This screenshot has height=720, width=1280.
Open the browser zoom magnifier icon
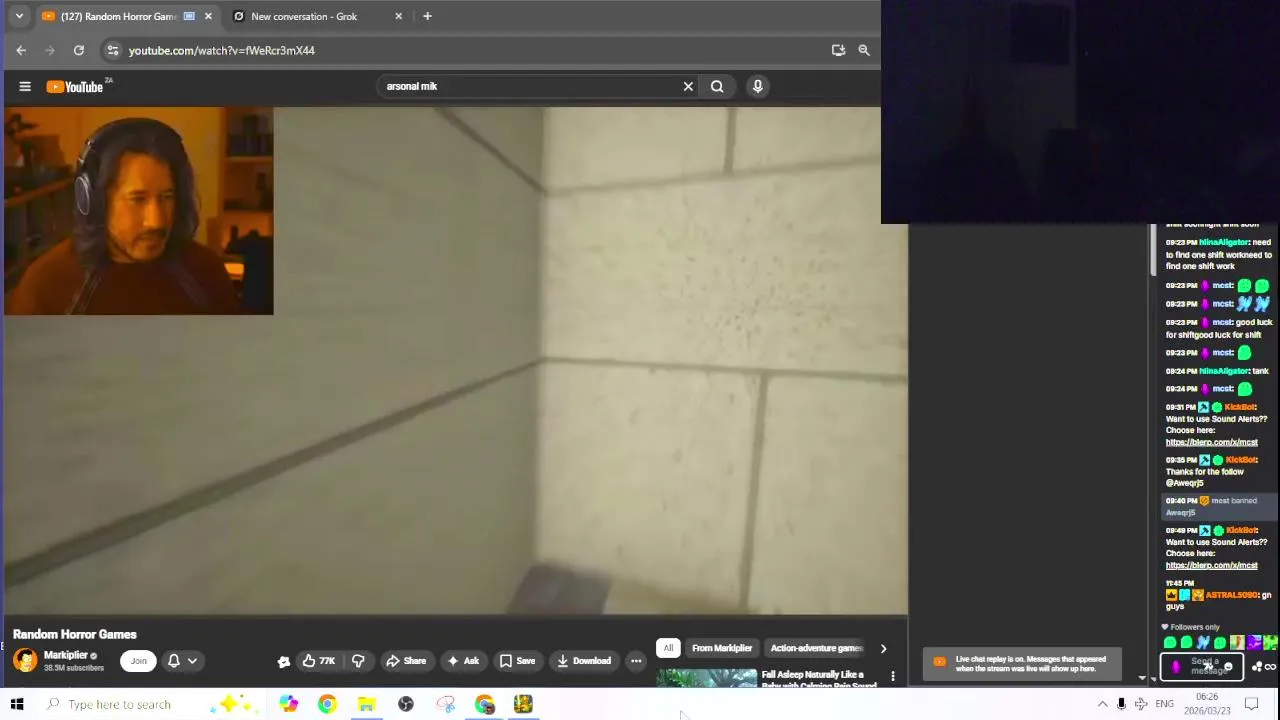[864, 50]
